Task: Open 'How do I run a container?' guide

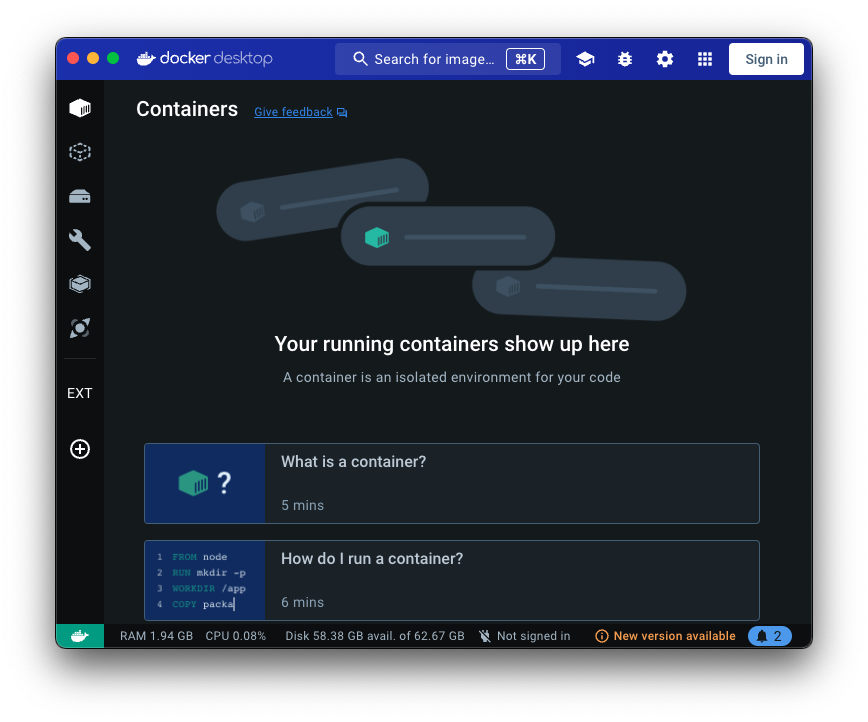Action: [x=452, y=580]
